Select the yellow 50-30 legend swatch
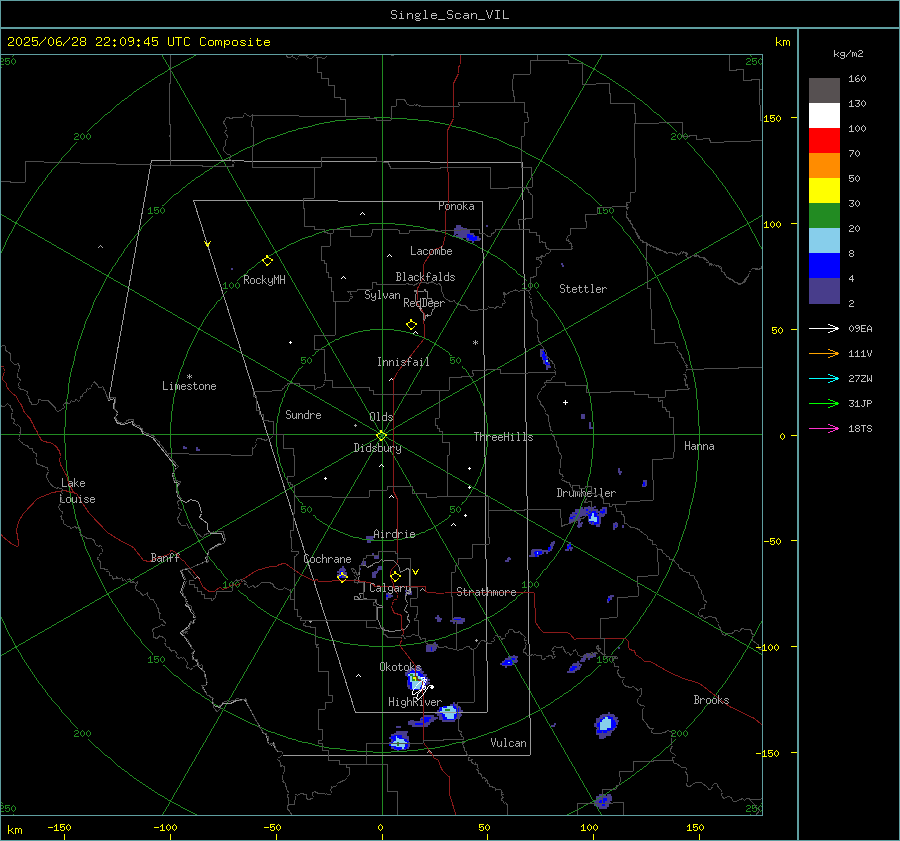 (x=824, y=191)
